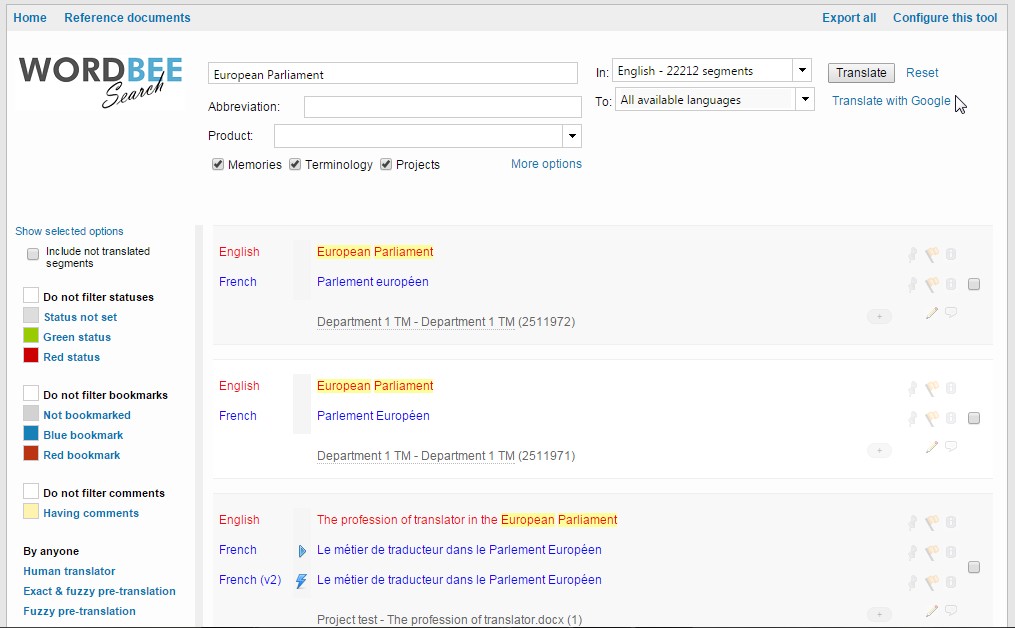Click the pencil edit icon for Department 1 TM (2511972)
1015x628 pixels.
pos(932,313)
